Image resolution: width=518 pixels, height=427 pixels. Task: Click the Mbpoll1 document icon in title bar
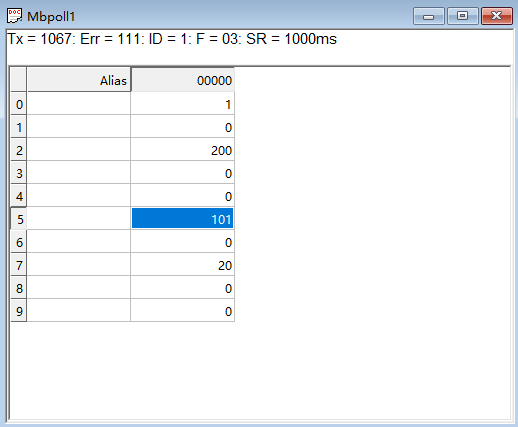click(14, 16)
